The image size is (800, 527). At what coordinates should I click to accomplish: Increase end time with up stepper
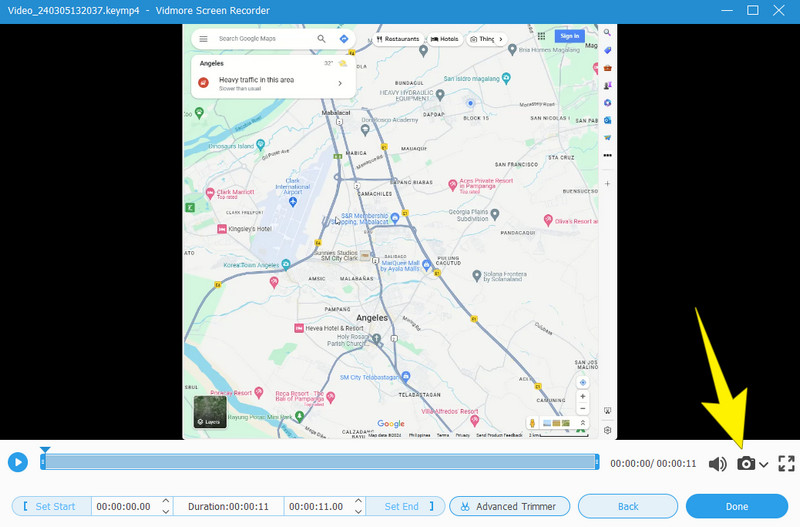(x=359, y=501)
